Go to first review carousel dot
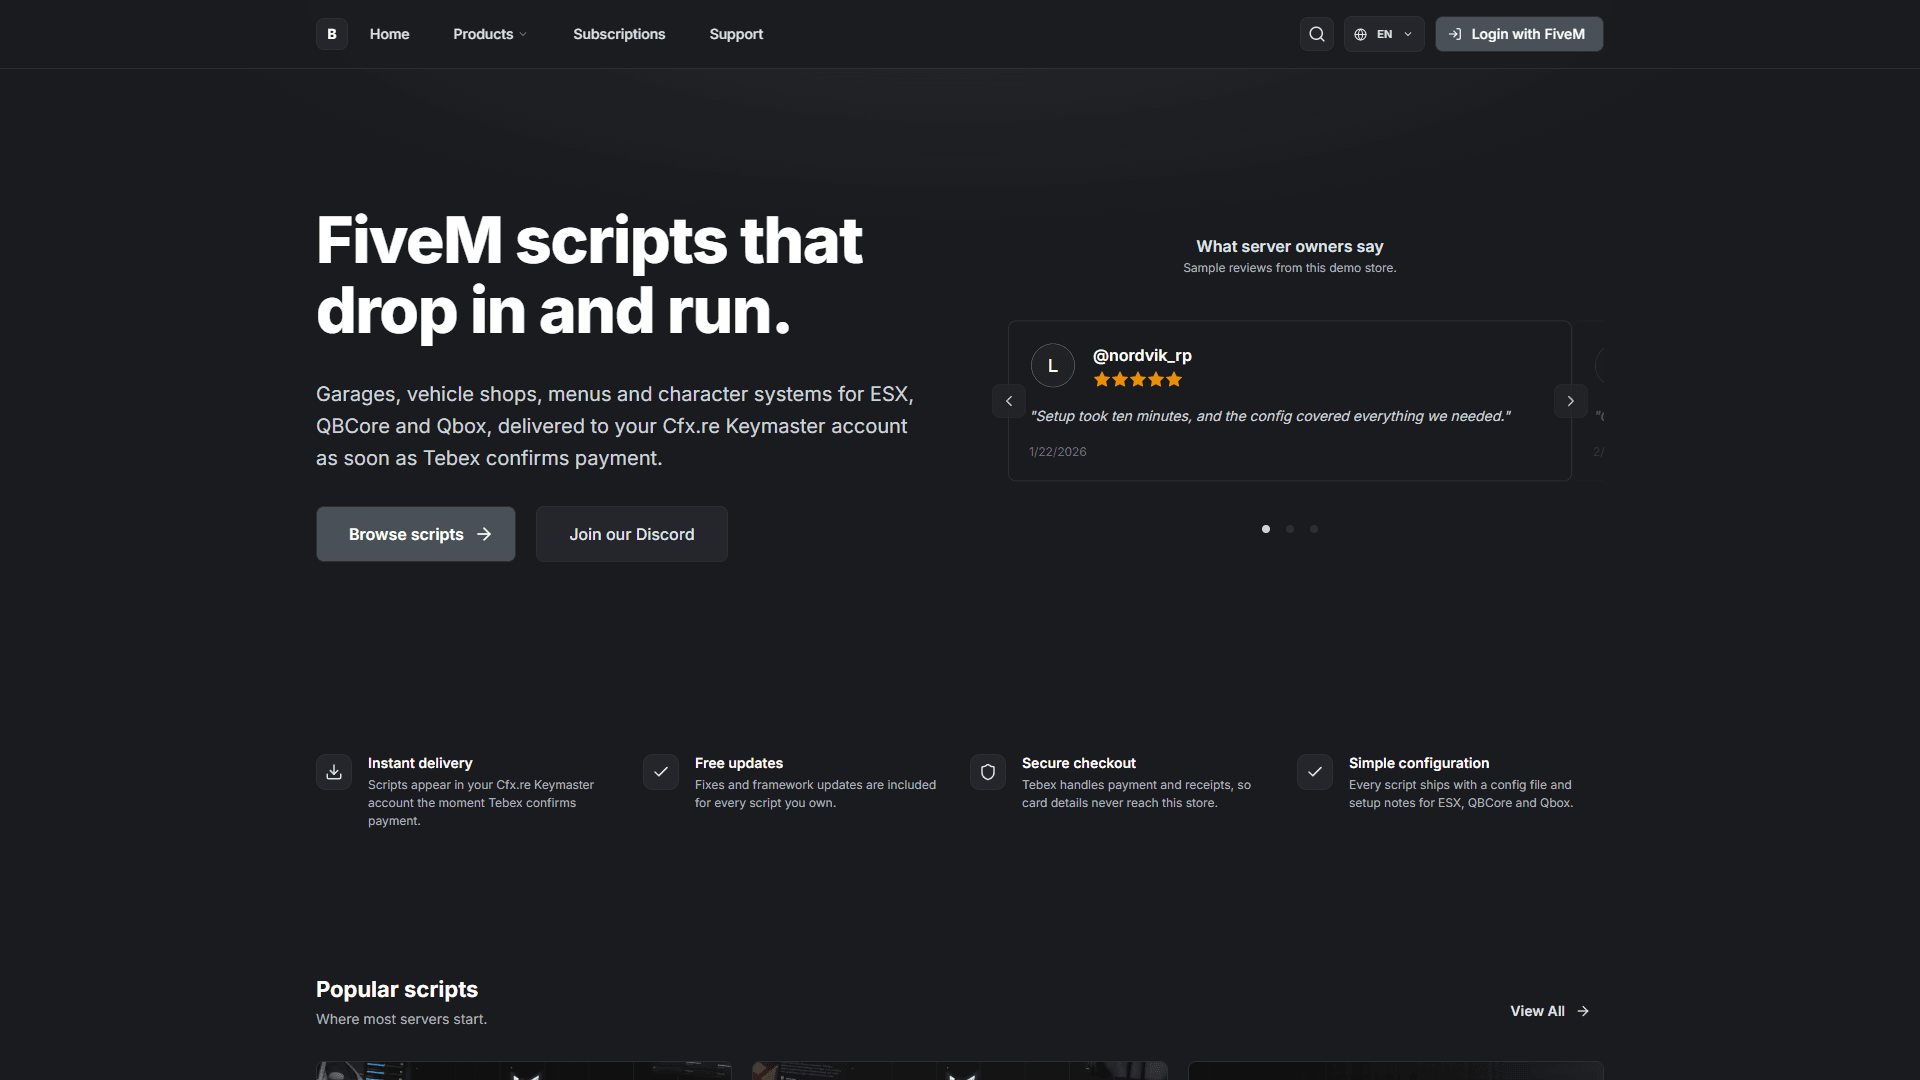Image resolution: width=1920 pixels, height=1080 pixels. pyautogui.click(x=1266, y=529)
